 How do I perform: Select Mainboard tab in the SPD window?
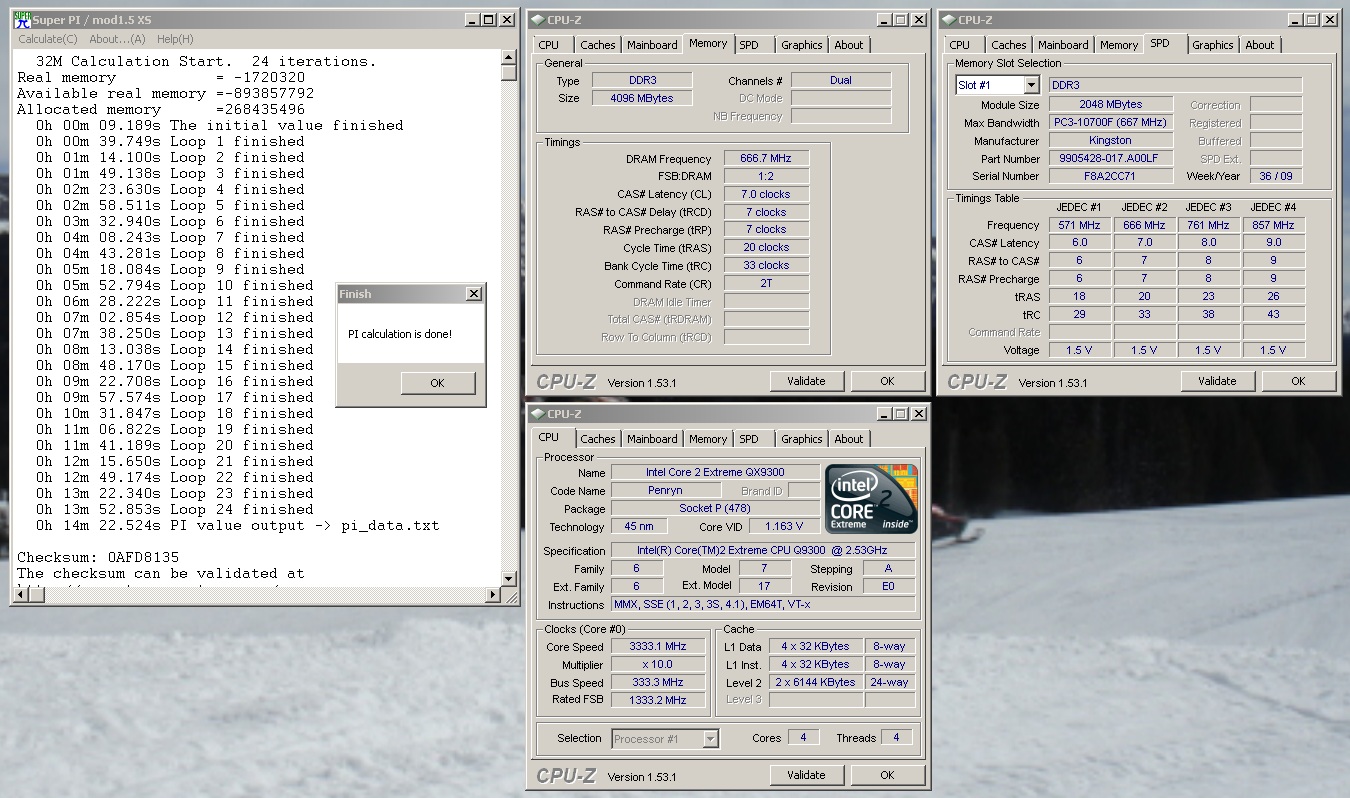pyautogui.click(x=1063, y=45)
